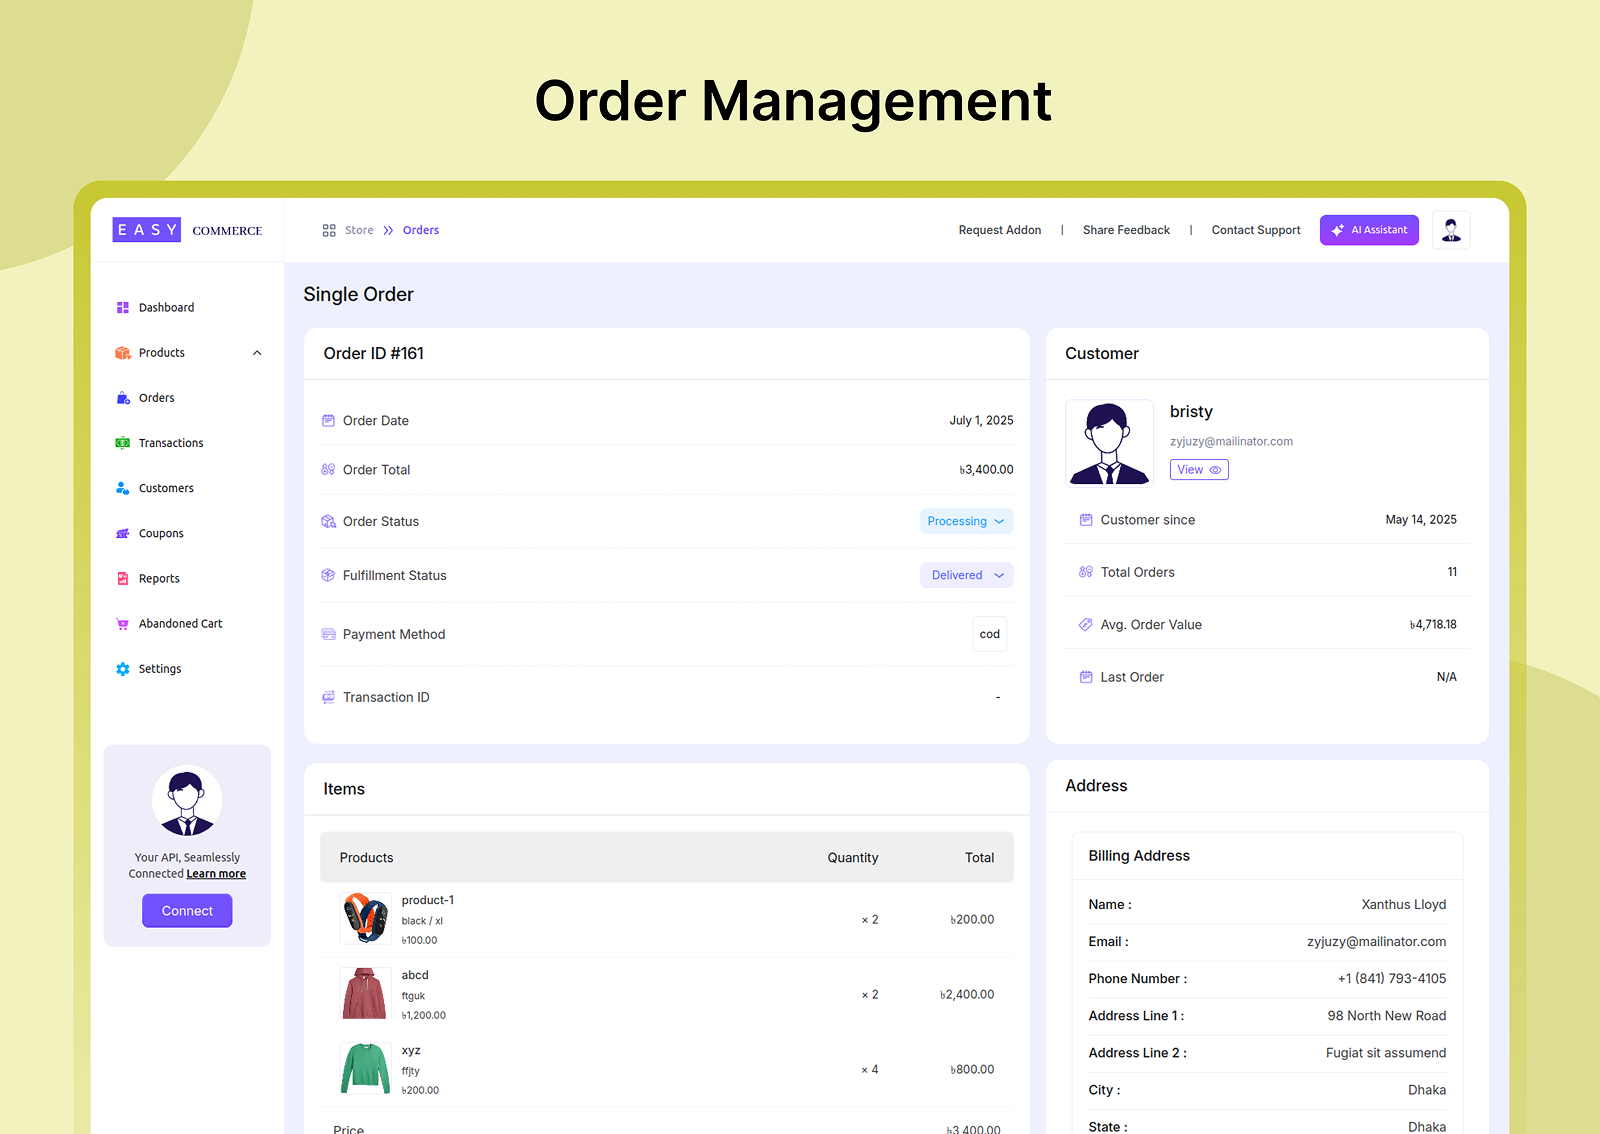Click the Connect button

click(187, 911)
